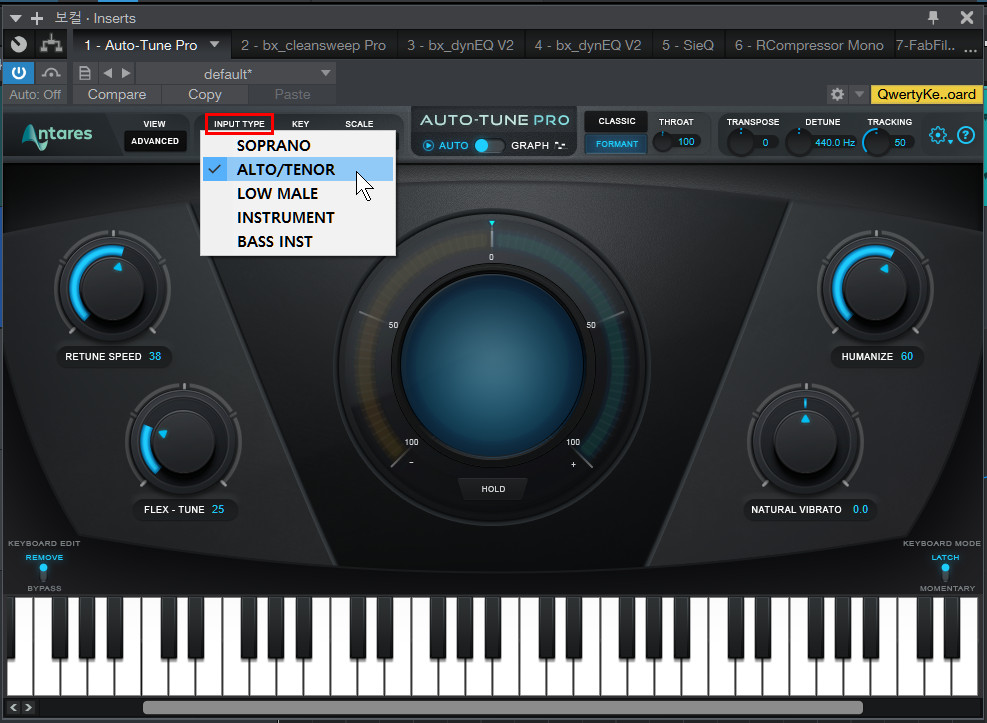Open the host gear settings icon
The width and height of the screenshot is (987, 723).
coord(837,94)
